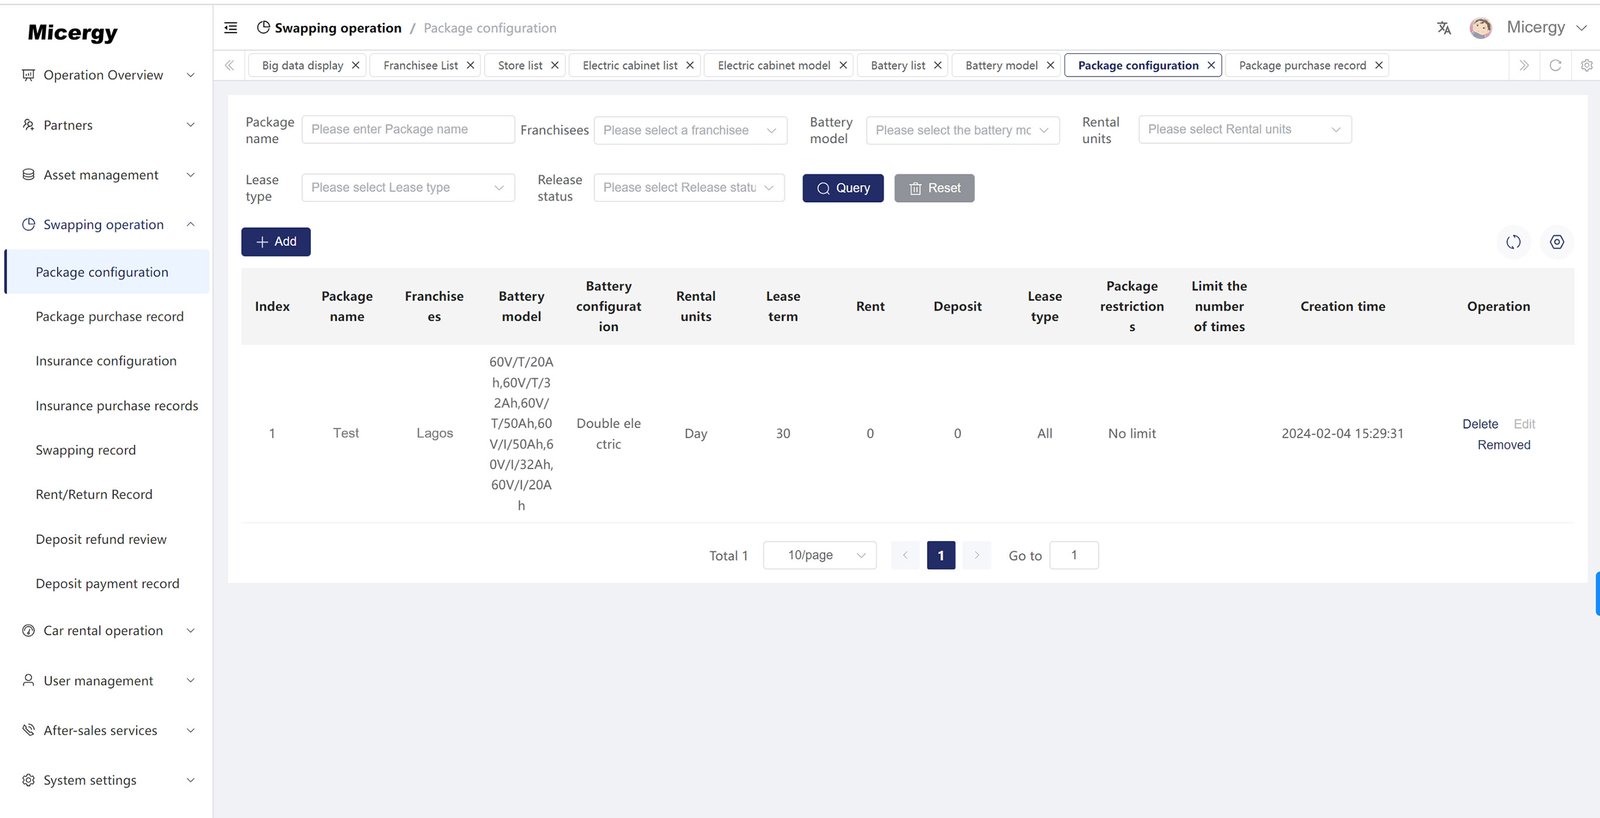
Task: Click the user avatar picture
Action: [x=1481, y=28]
